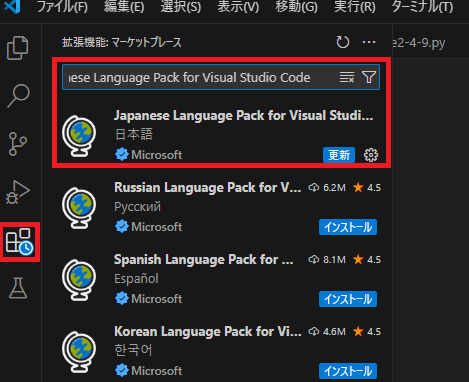Open Korean Language Pack extension title
The image size is (469, 382).
[207, 331]
